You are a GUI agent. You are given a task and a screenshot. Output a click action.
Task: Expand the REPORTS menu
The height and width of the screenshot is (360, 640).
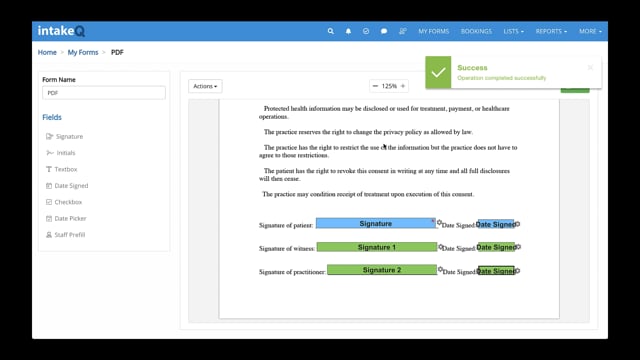point(551,31)
